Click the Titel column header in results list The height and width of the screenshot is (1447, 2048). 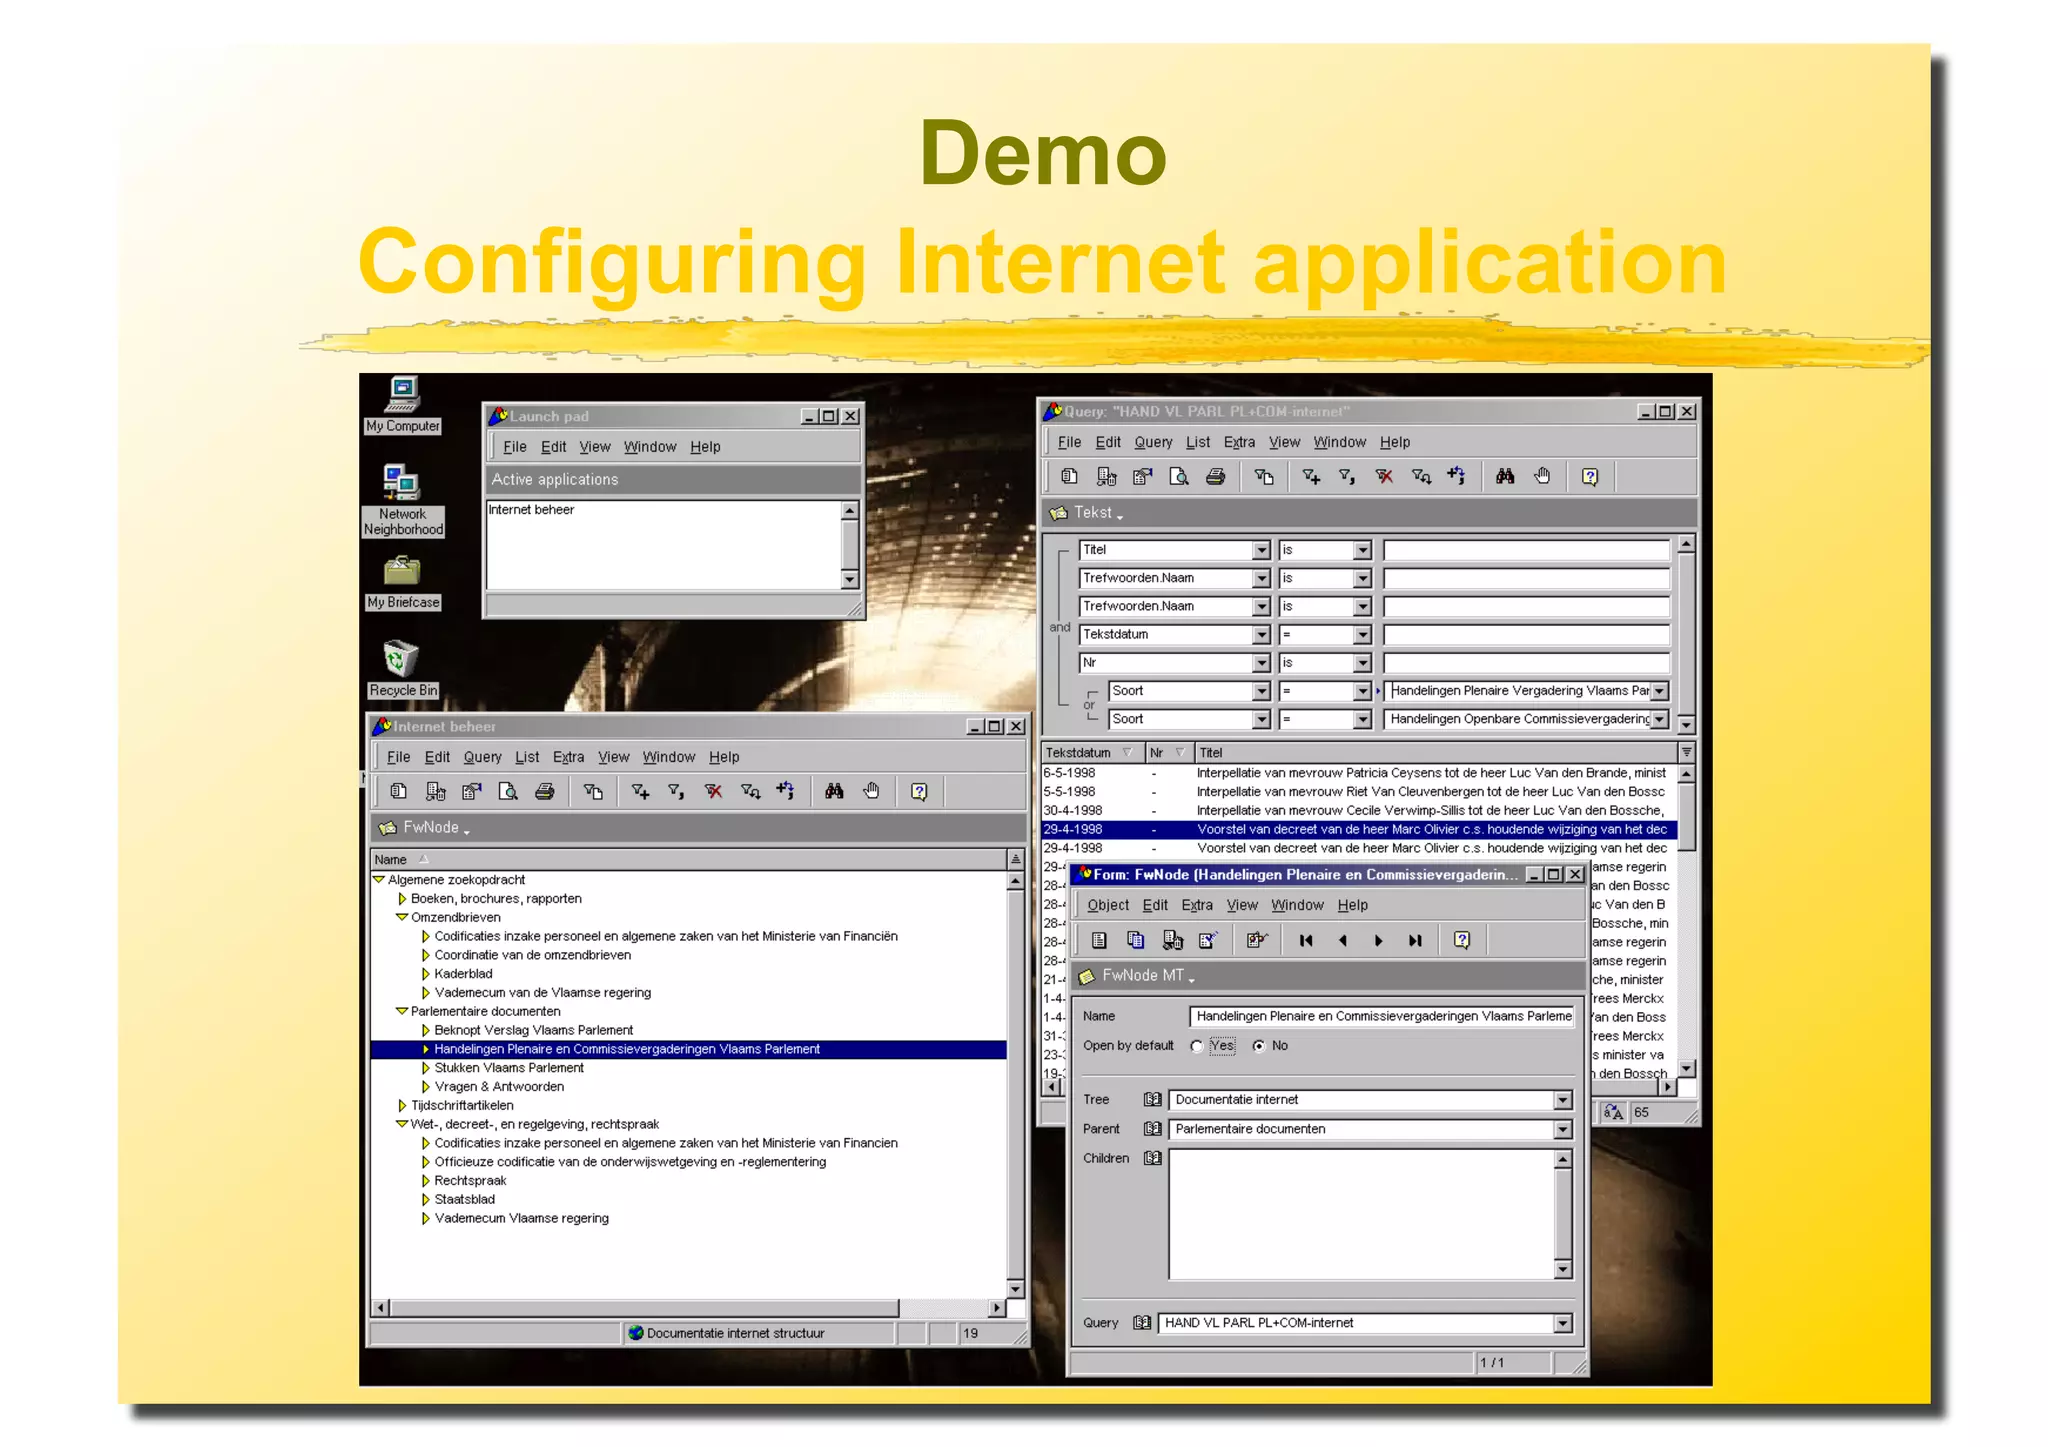1436,753
